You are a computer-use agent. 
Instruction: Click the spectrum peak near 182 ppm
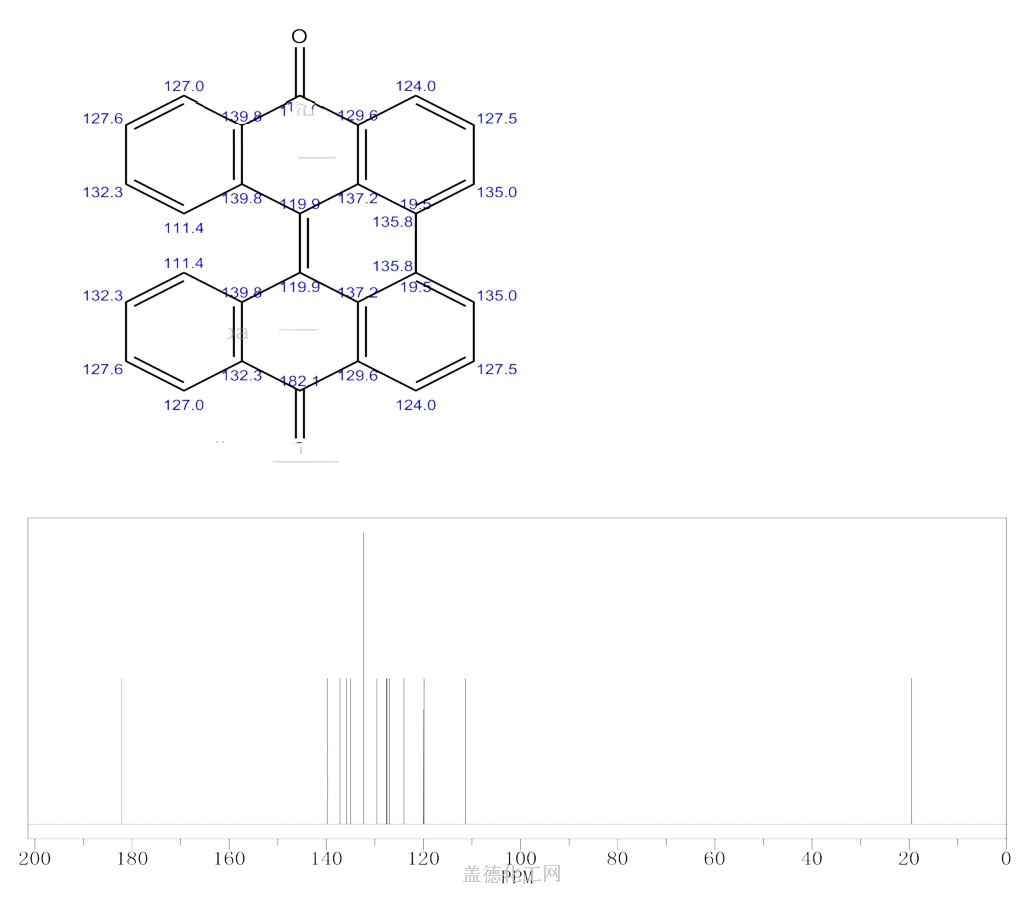pyautogui.click(x=122, y=750)
